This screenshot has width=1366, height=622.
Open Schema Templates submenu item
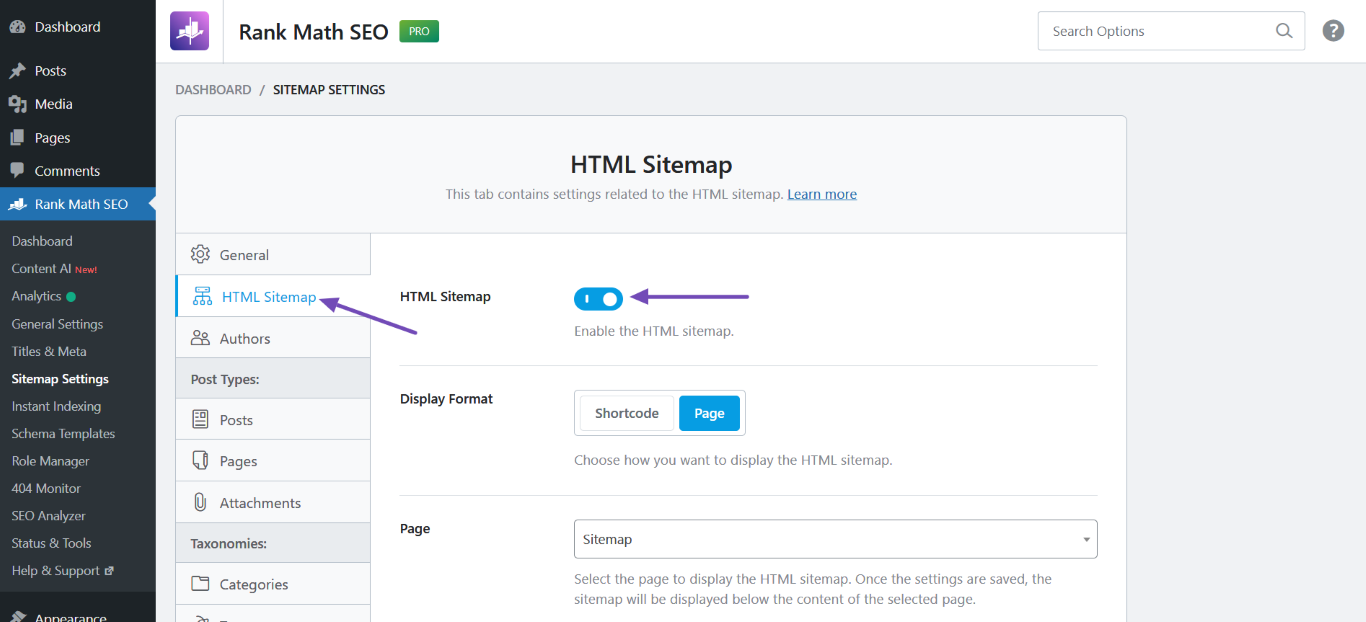(x=63, y=434)
